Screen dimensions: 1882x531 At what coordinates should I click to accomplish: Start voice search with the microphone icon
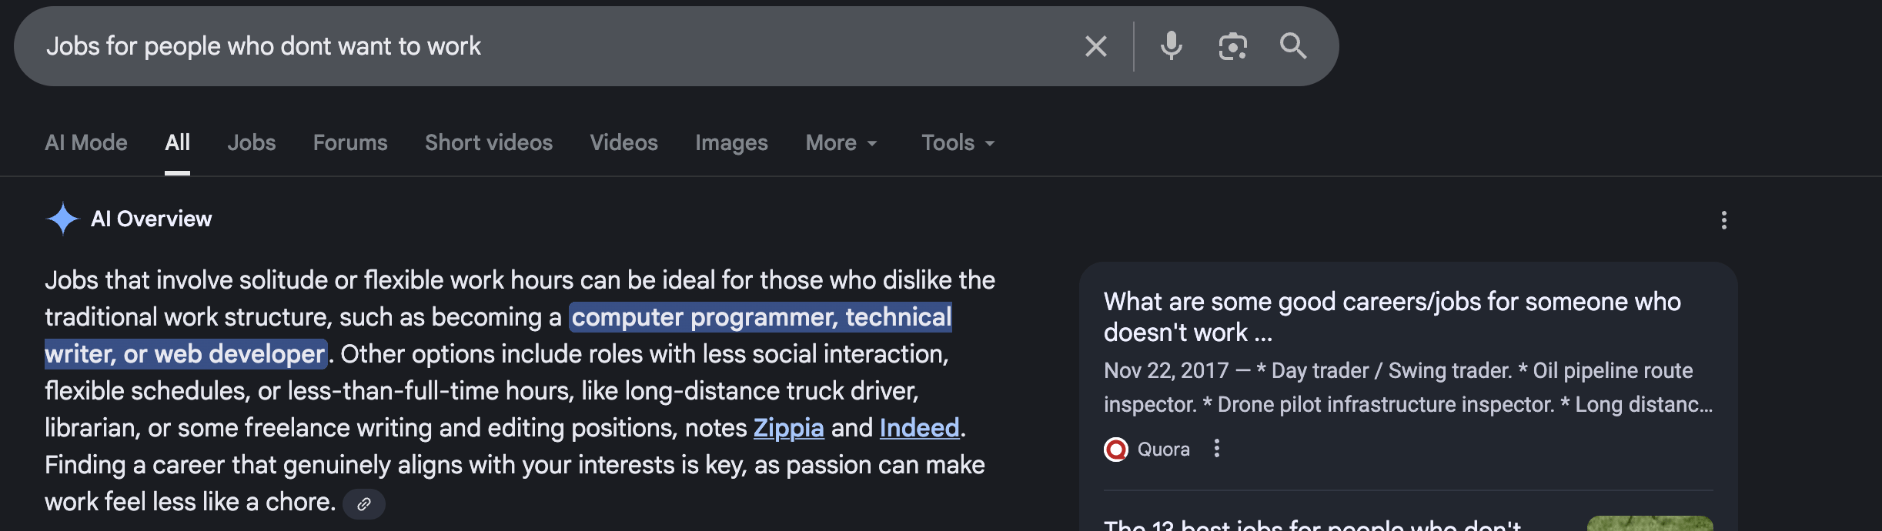tap(1171, 46)
